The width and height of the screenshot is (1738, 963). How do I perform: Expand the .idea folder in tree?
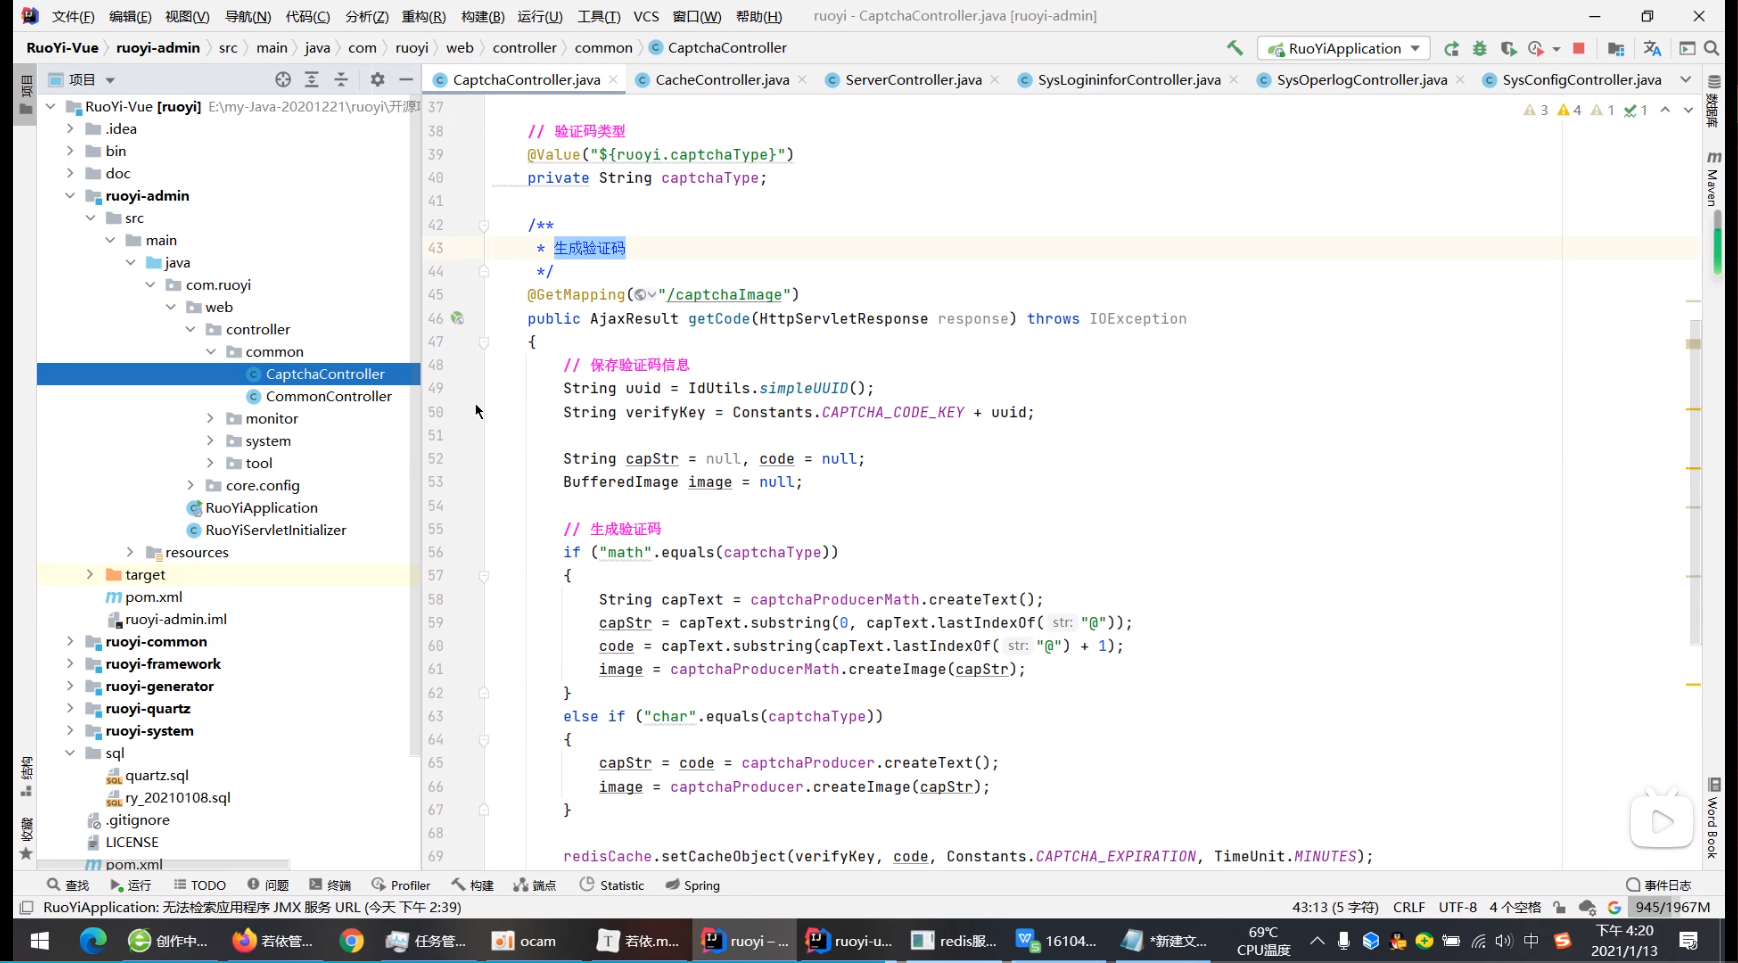[x=70, y=128]
